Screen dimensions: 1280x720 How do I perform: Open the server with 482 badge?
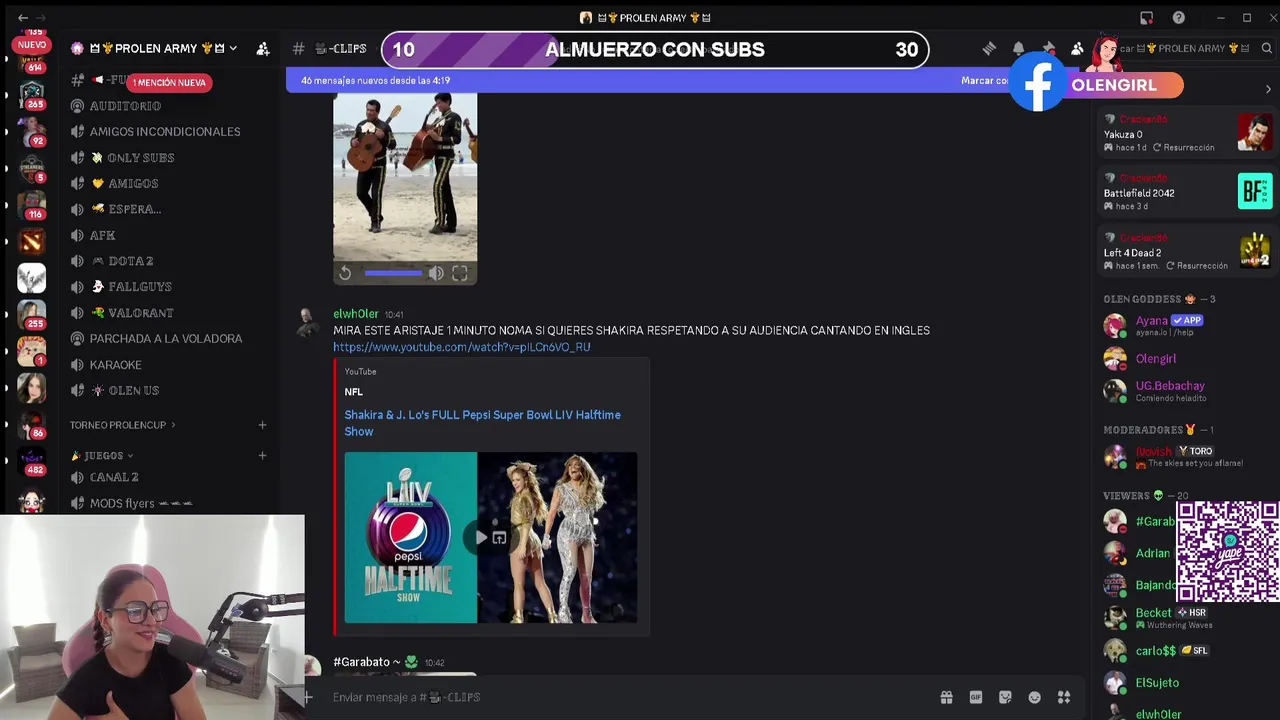tap(32, 460)
